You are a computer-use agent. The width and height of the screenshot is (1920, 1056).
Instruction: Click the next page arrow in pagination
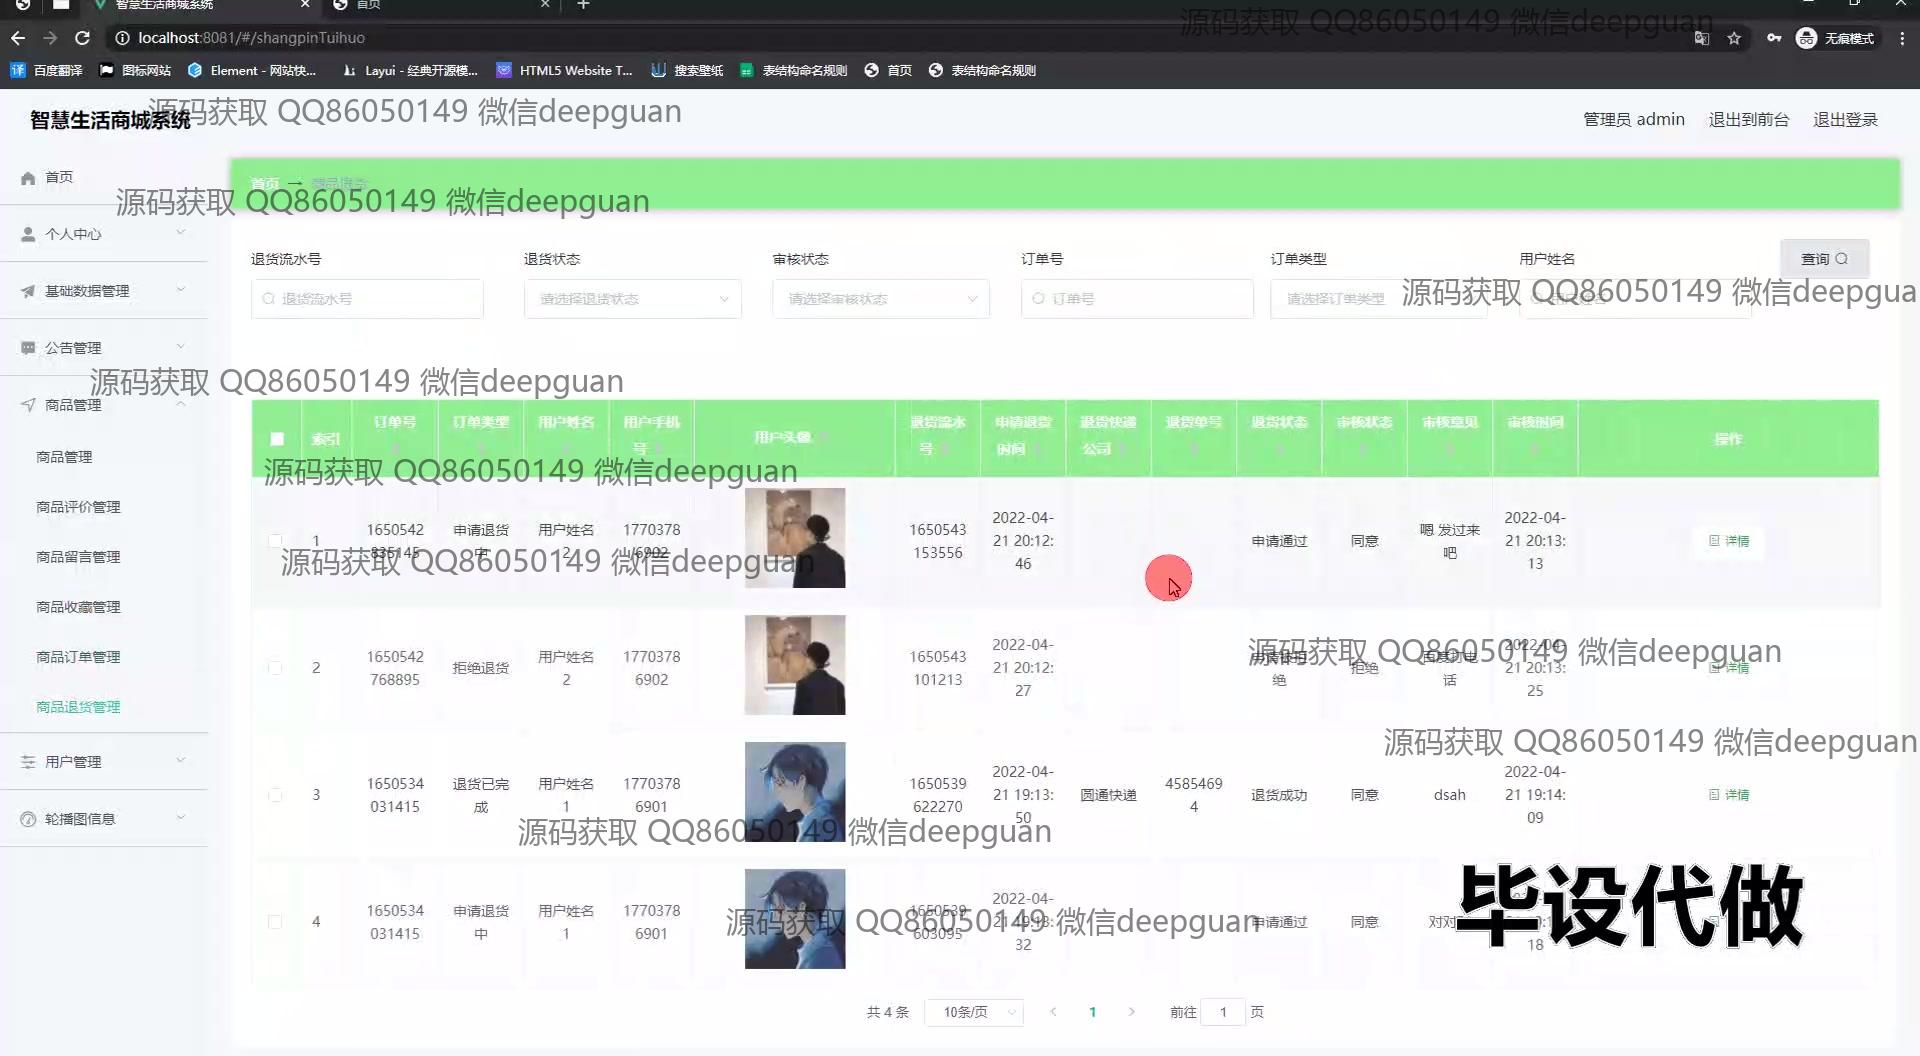tap(1131, 1012)
